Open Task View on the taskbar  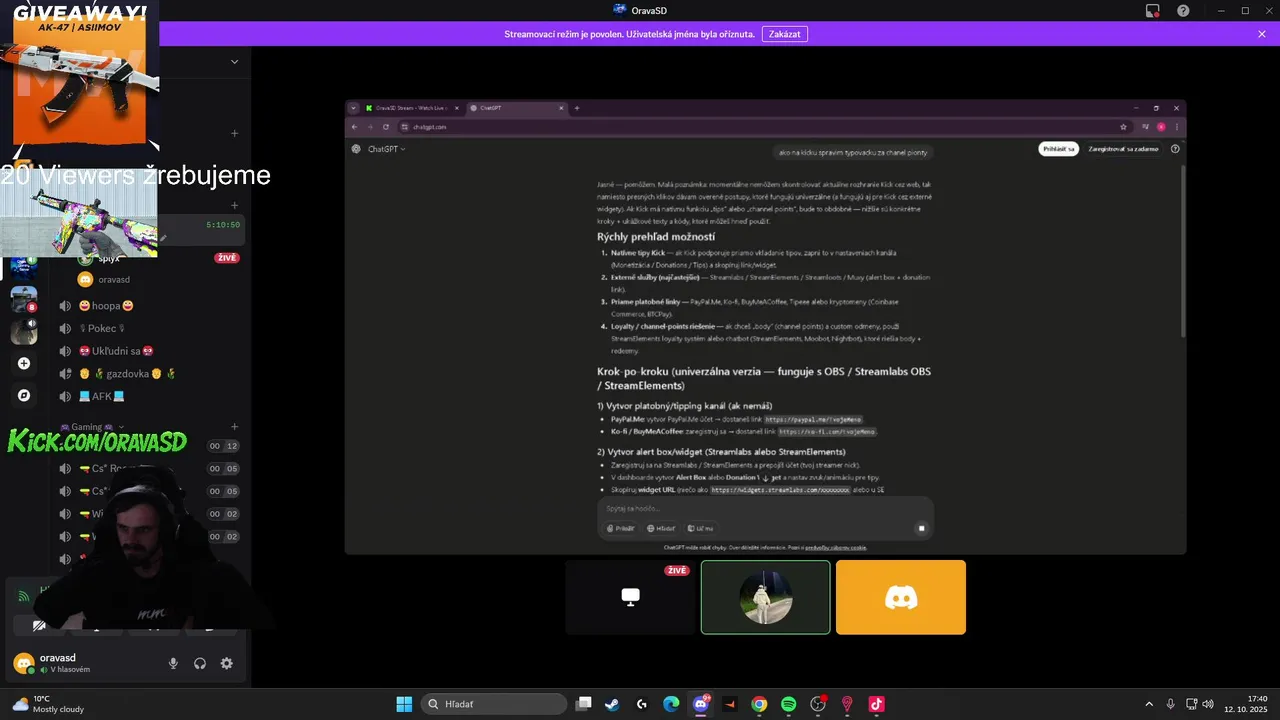point(584,704)
